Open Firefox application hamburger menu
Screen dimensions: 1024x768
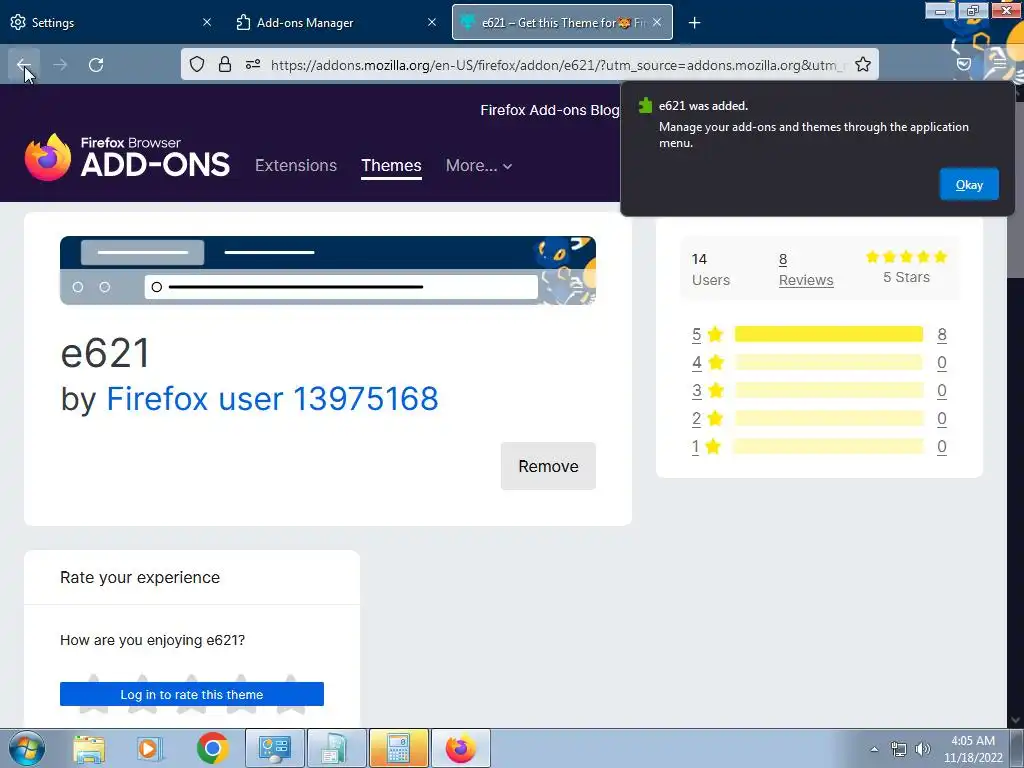[999, 64]
